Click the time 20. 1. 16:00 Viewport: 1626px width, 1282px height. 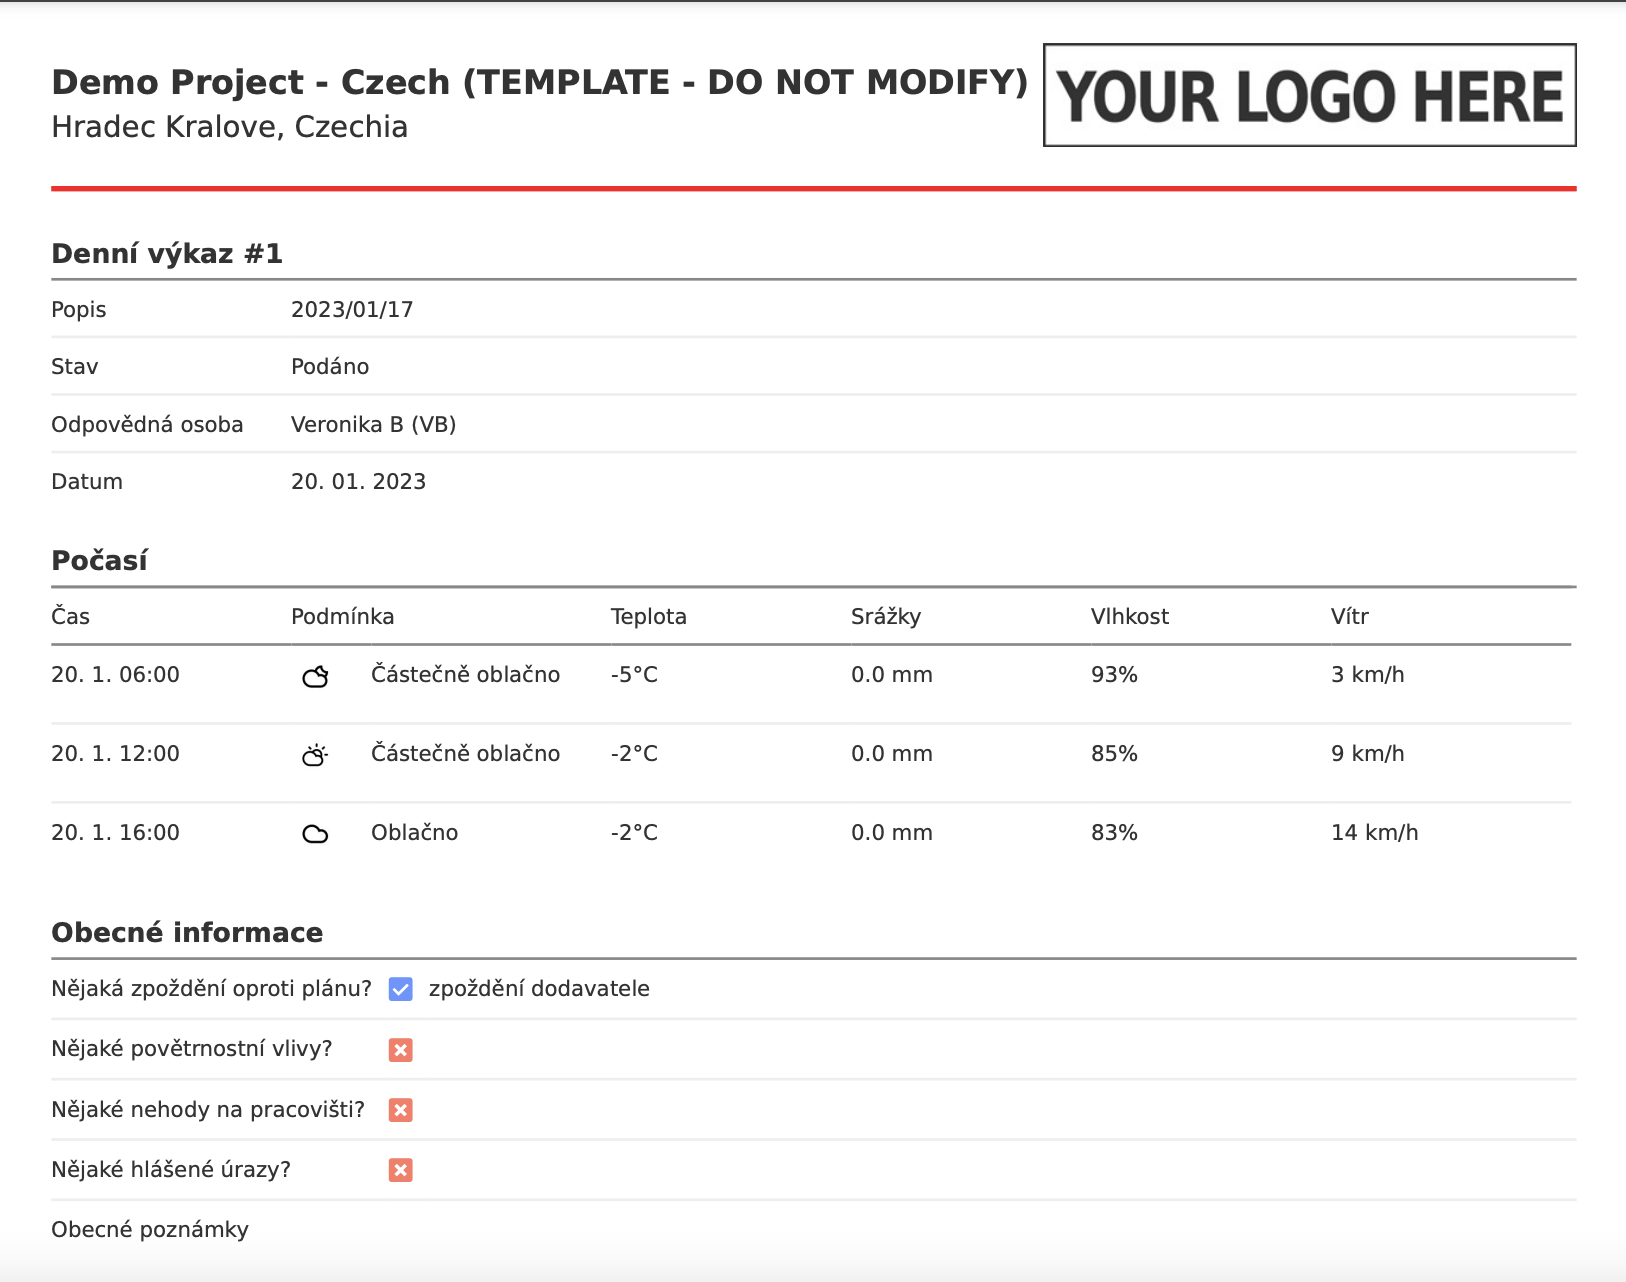[116, 833]
